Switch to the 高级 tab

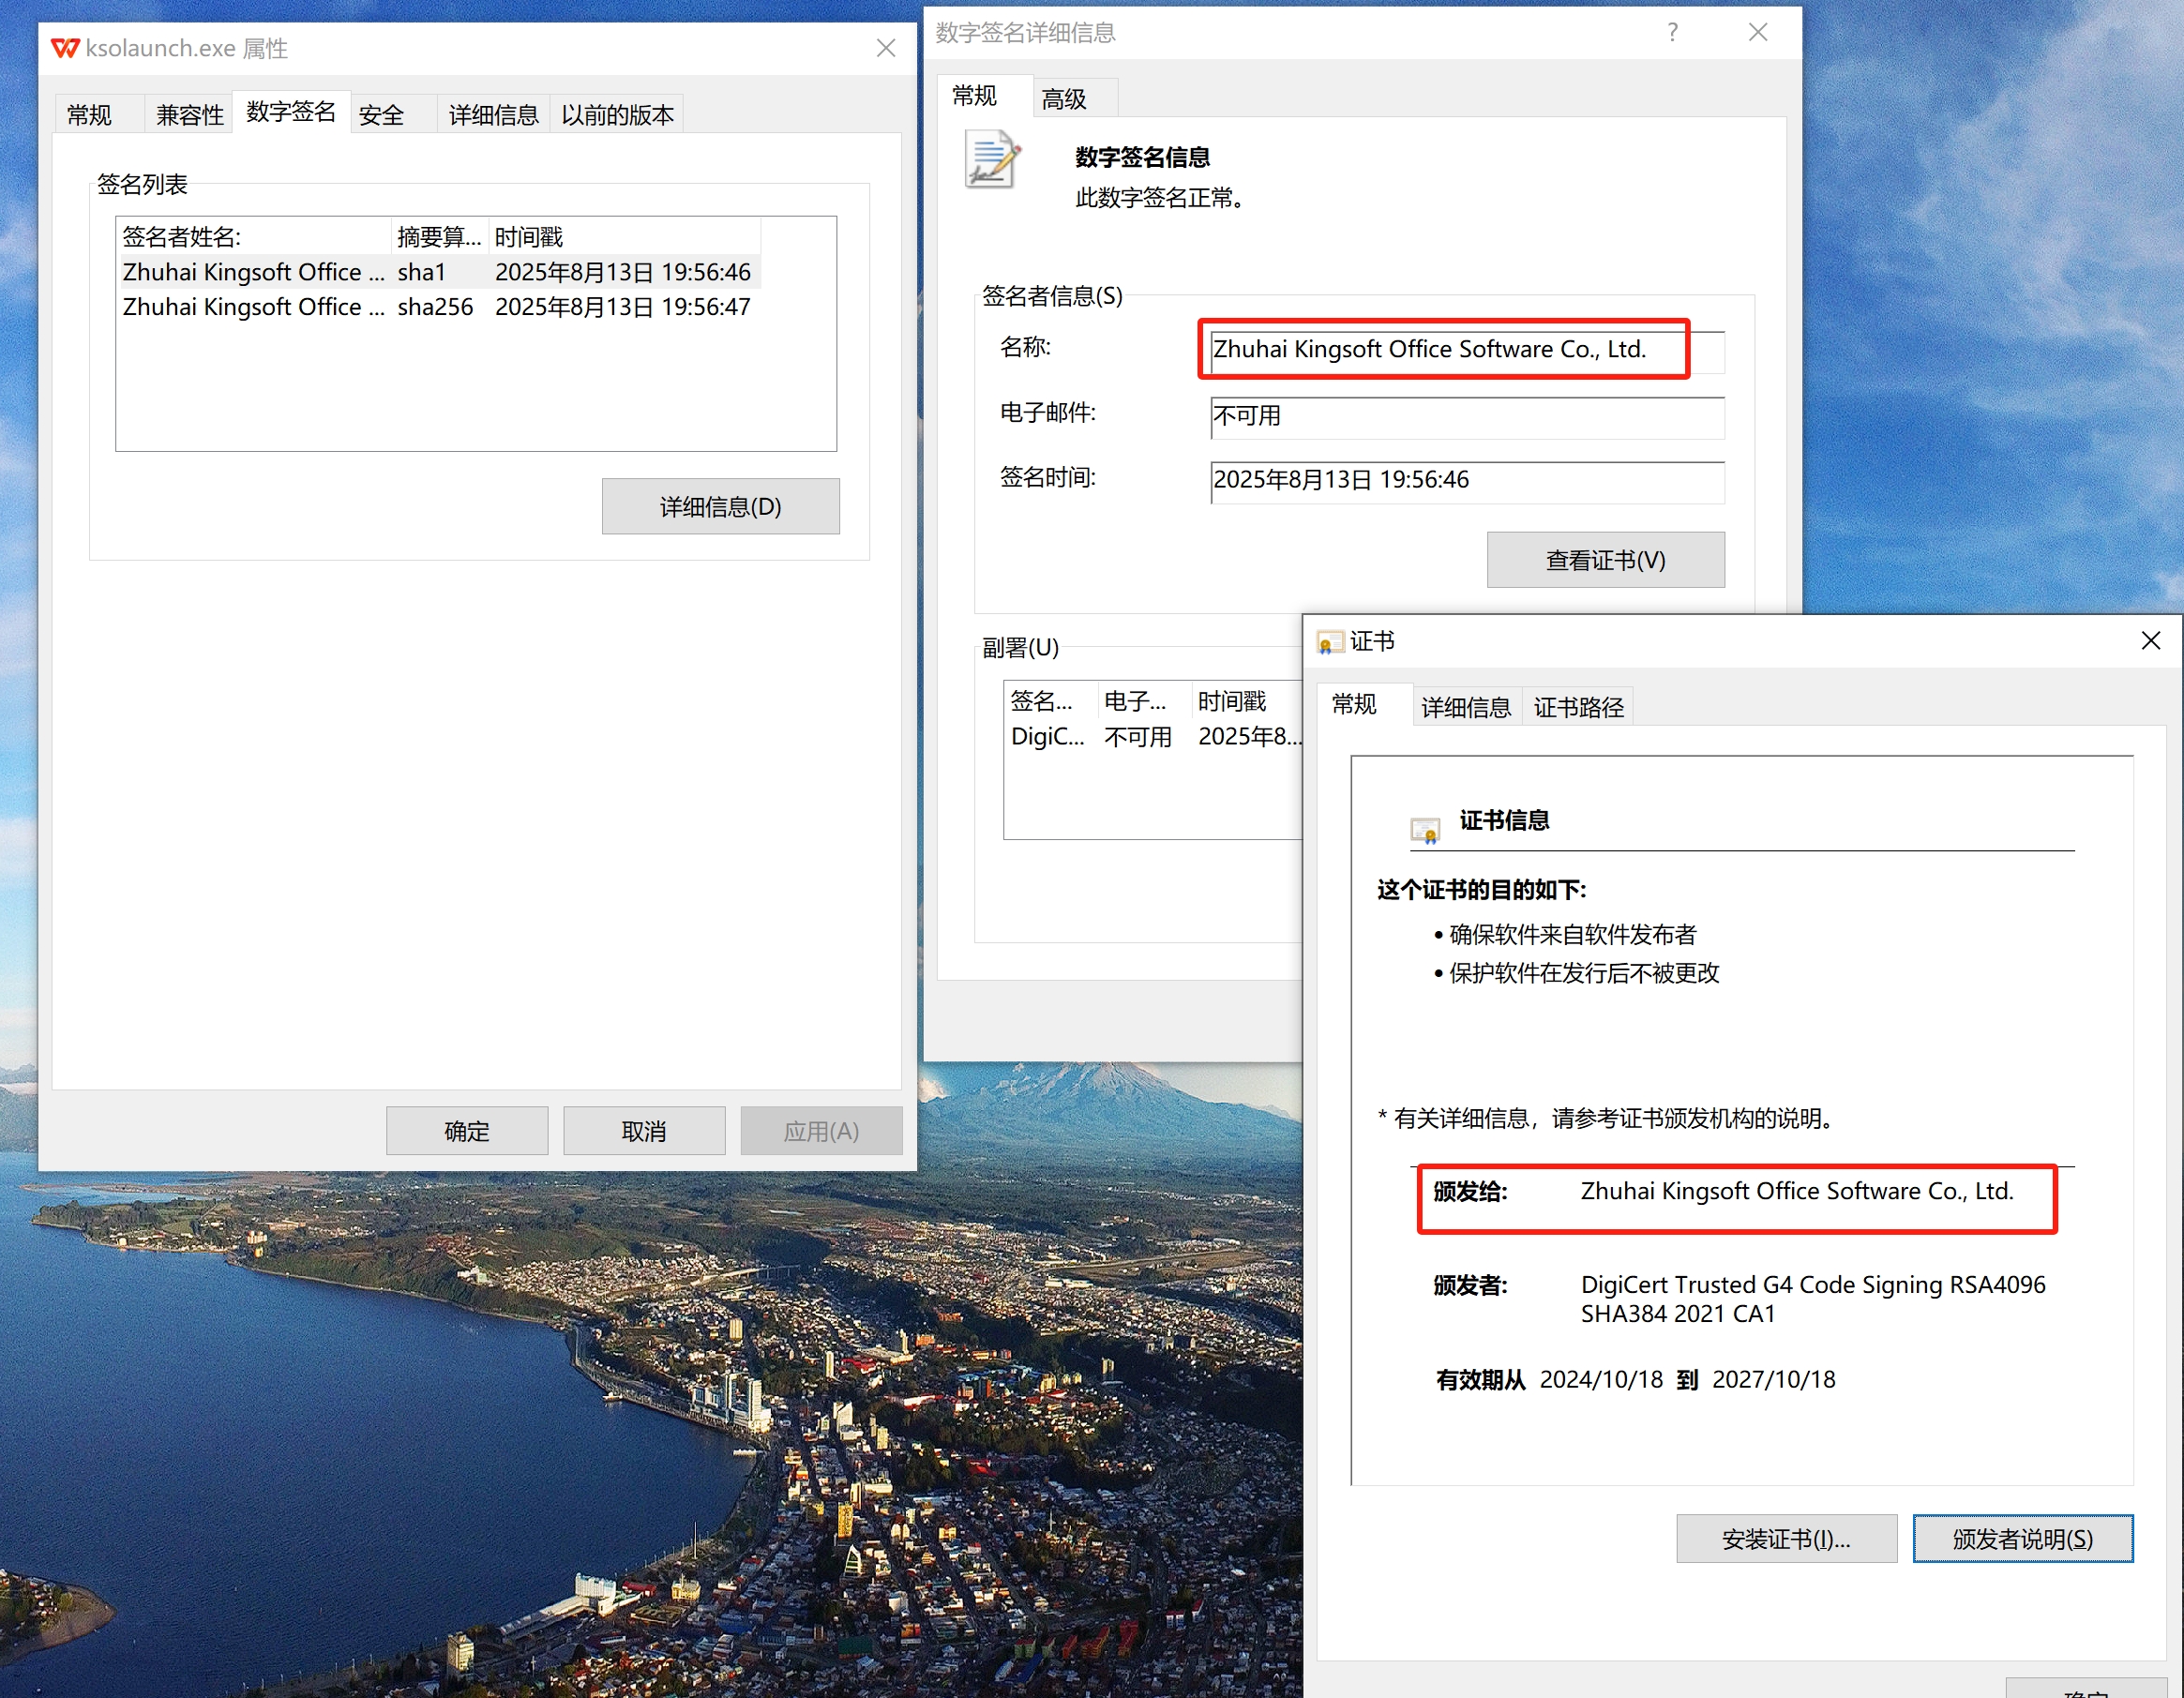(x=1064, y=99)
